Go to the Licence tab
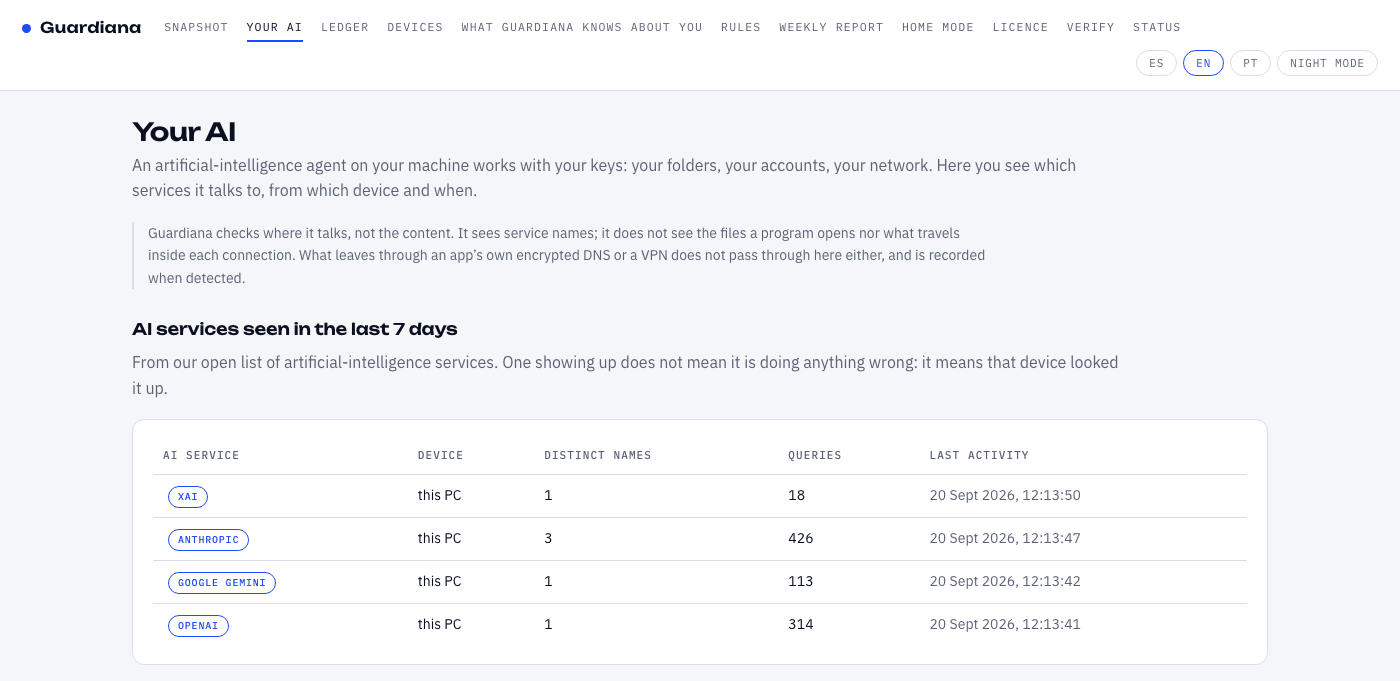 click(1021, 28)
